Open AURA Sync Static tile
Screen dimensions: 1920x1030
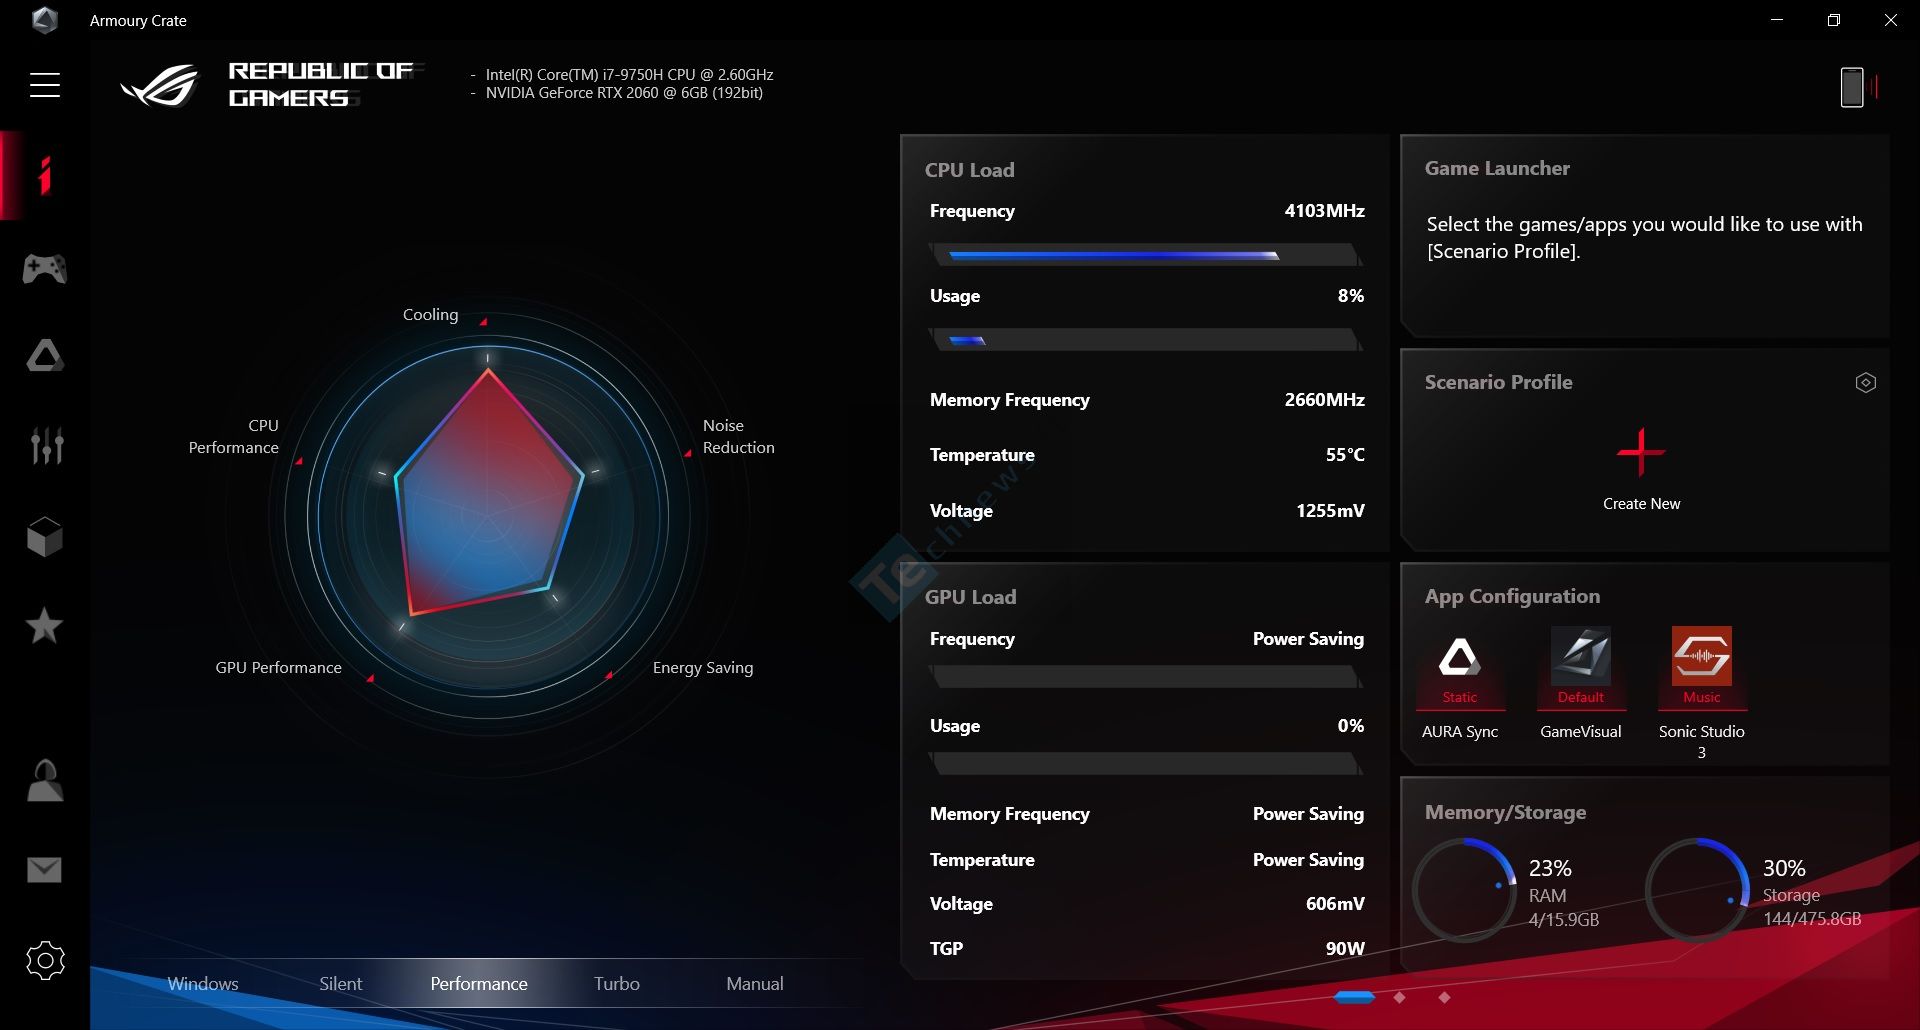tap(1460, 667)
